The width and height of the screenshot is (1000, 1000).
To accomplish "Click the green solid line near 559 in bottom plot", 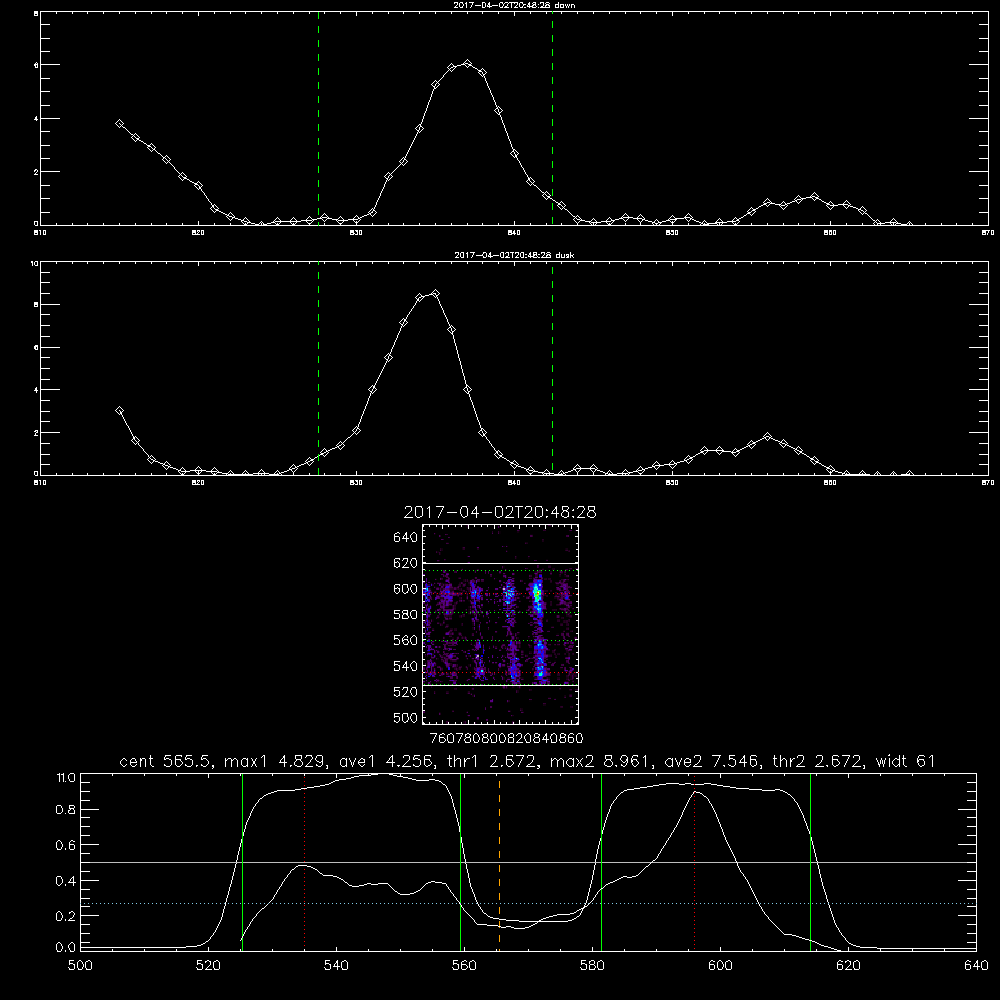I will pyautogui.click(x=460, y=861).
